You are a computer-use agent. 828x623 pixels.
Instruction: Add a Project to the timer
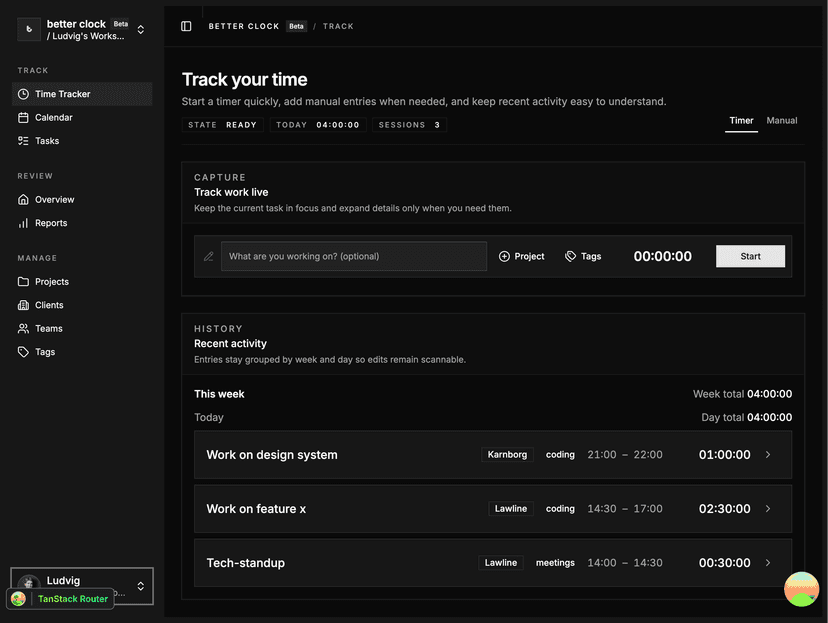[522, 256]
